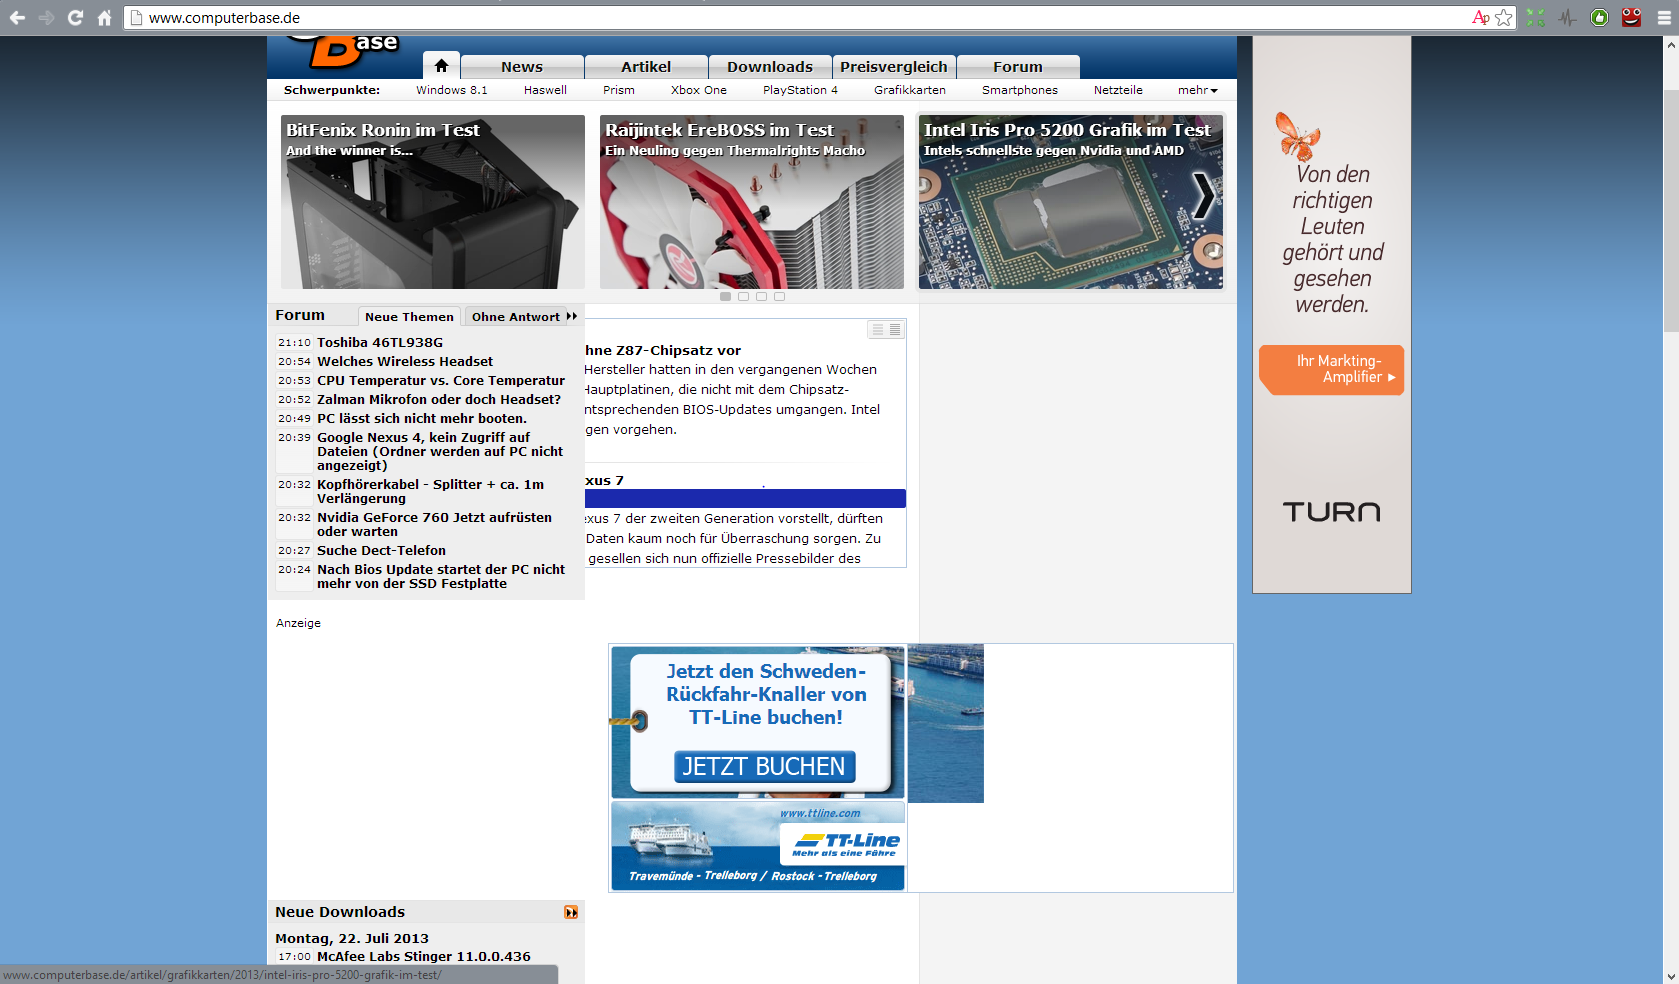Select the Windows 8.1 topic link
Viewport: 1679px width, 984px height.
tap(452, 90)
